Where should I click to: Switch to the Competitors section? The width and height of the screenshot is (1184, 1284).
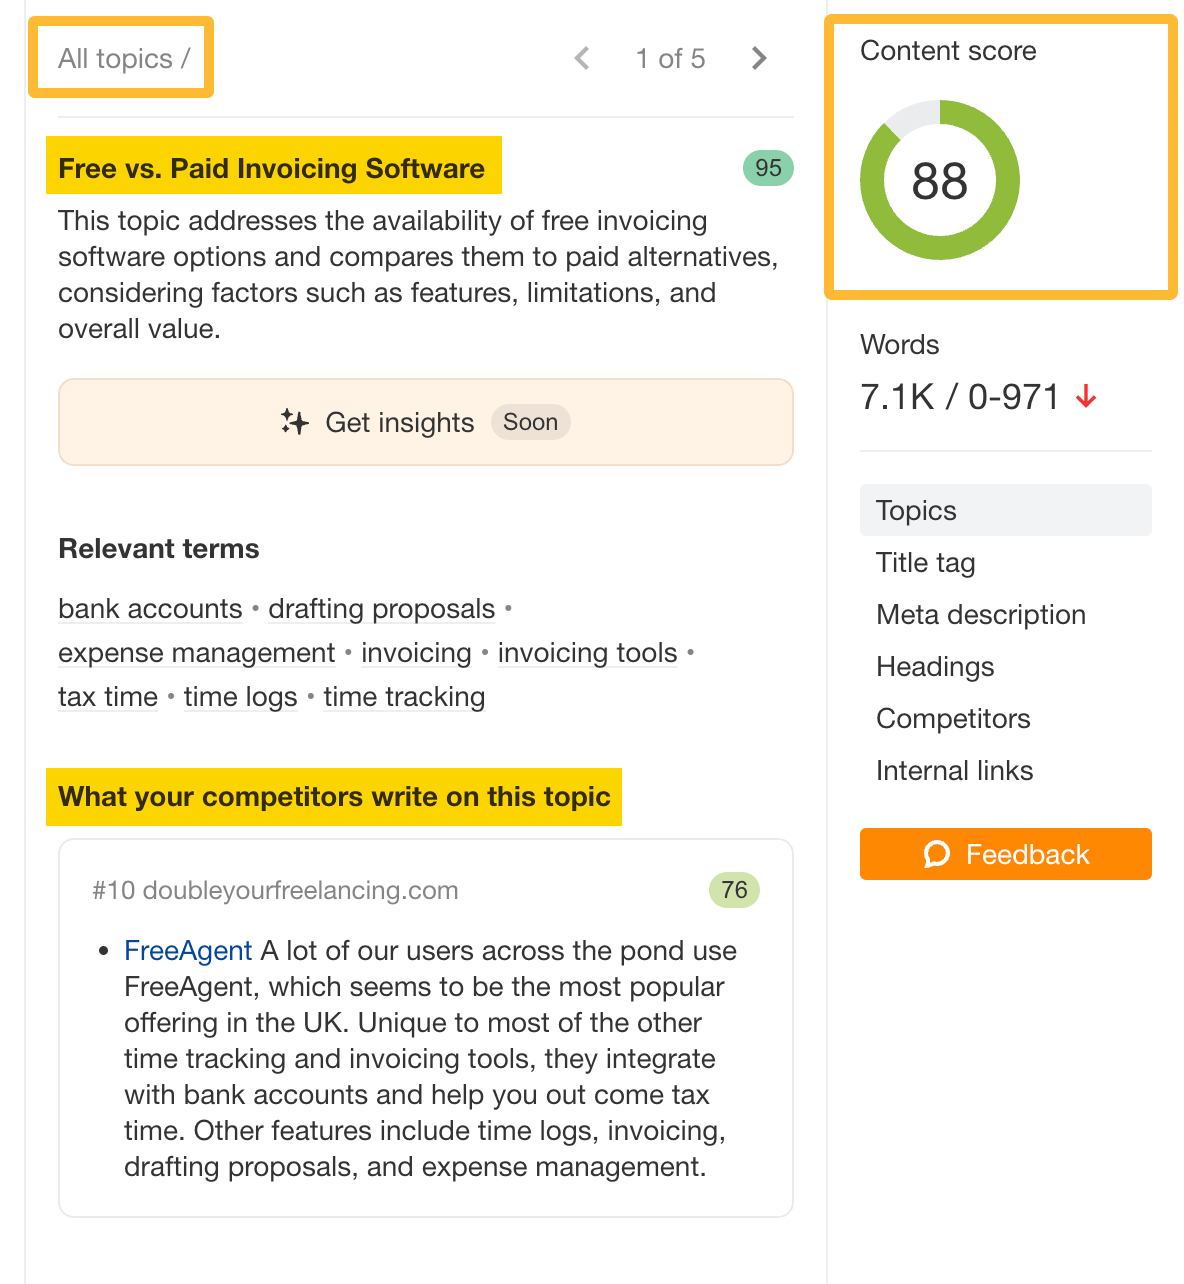[953, 719]
